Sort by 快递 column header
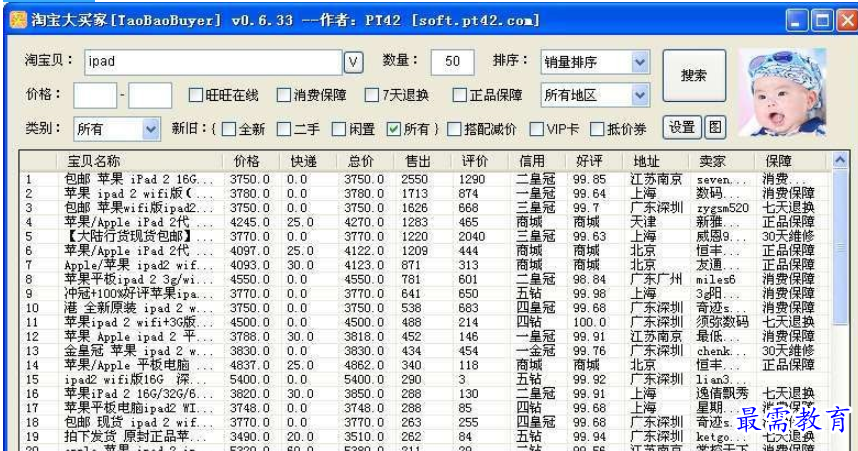Screen dimensions: 858x451 (x=309, y=161)
